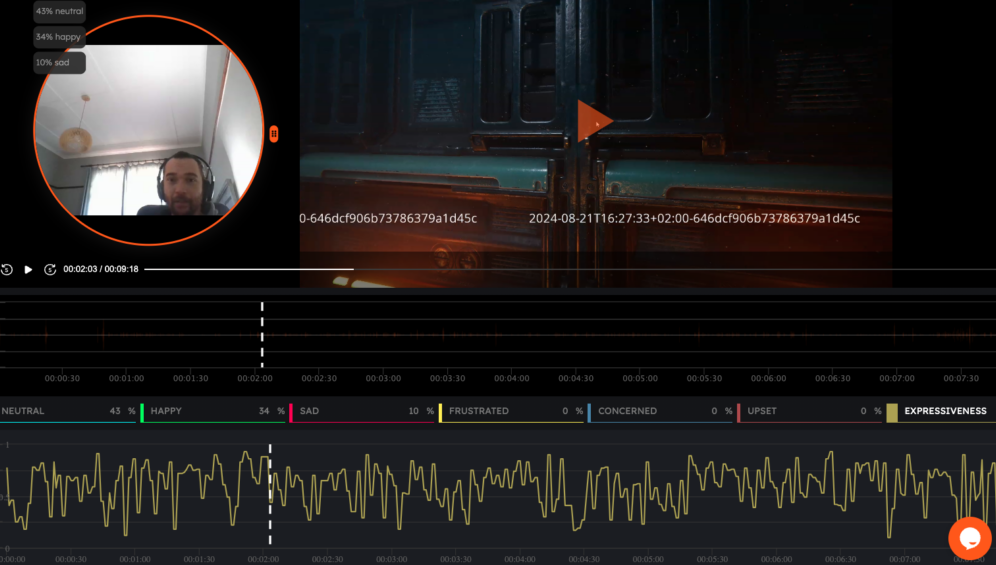Click 00:07:00 label on waveform timeline
The width and height of the screenshot is (996, 565).
[x=897, y=378]
